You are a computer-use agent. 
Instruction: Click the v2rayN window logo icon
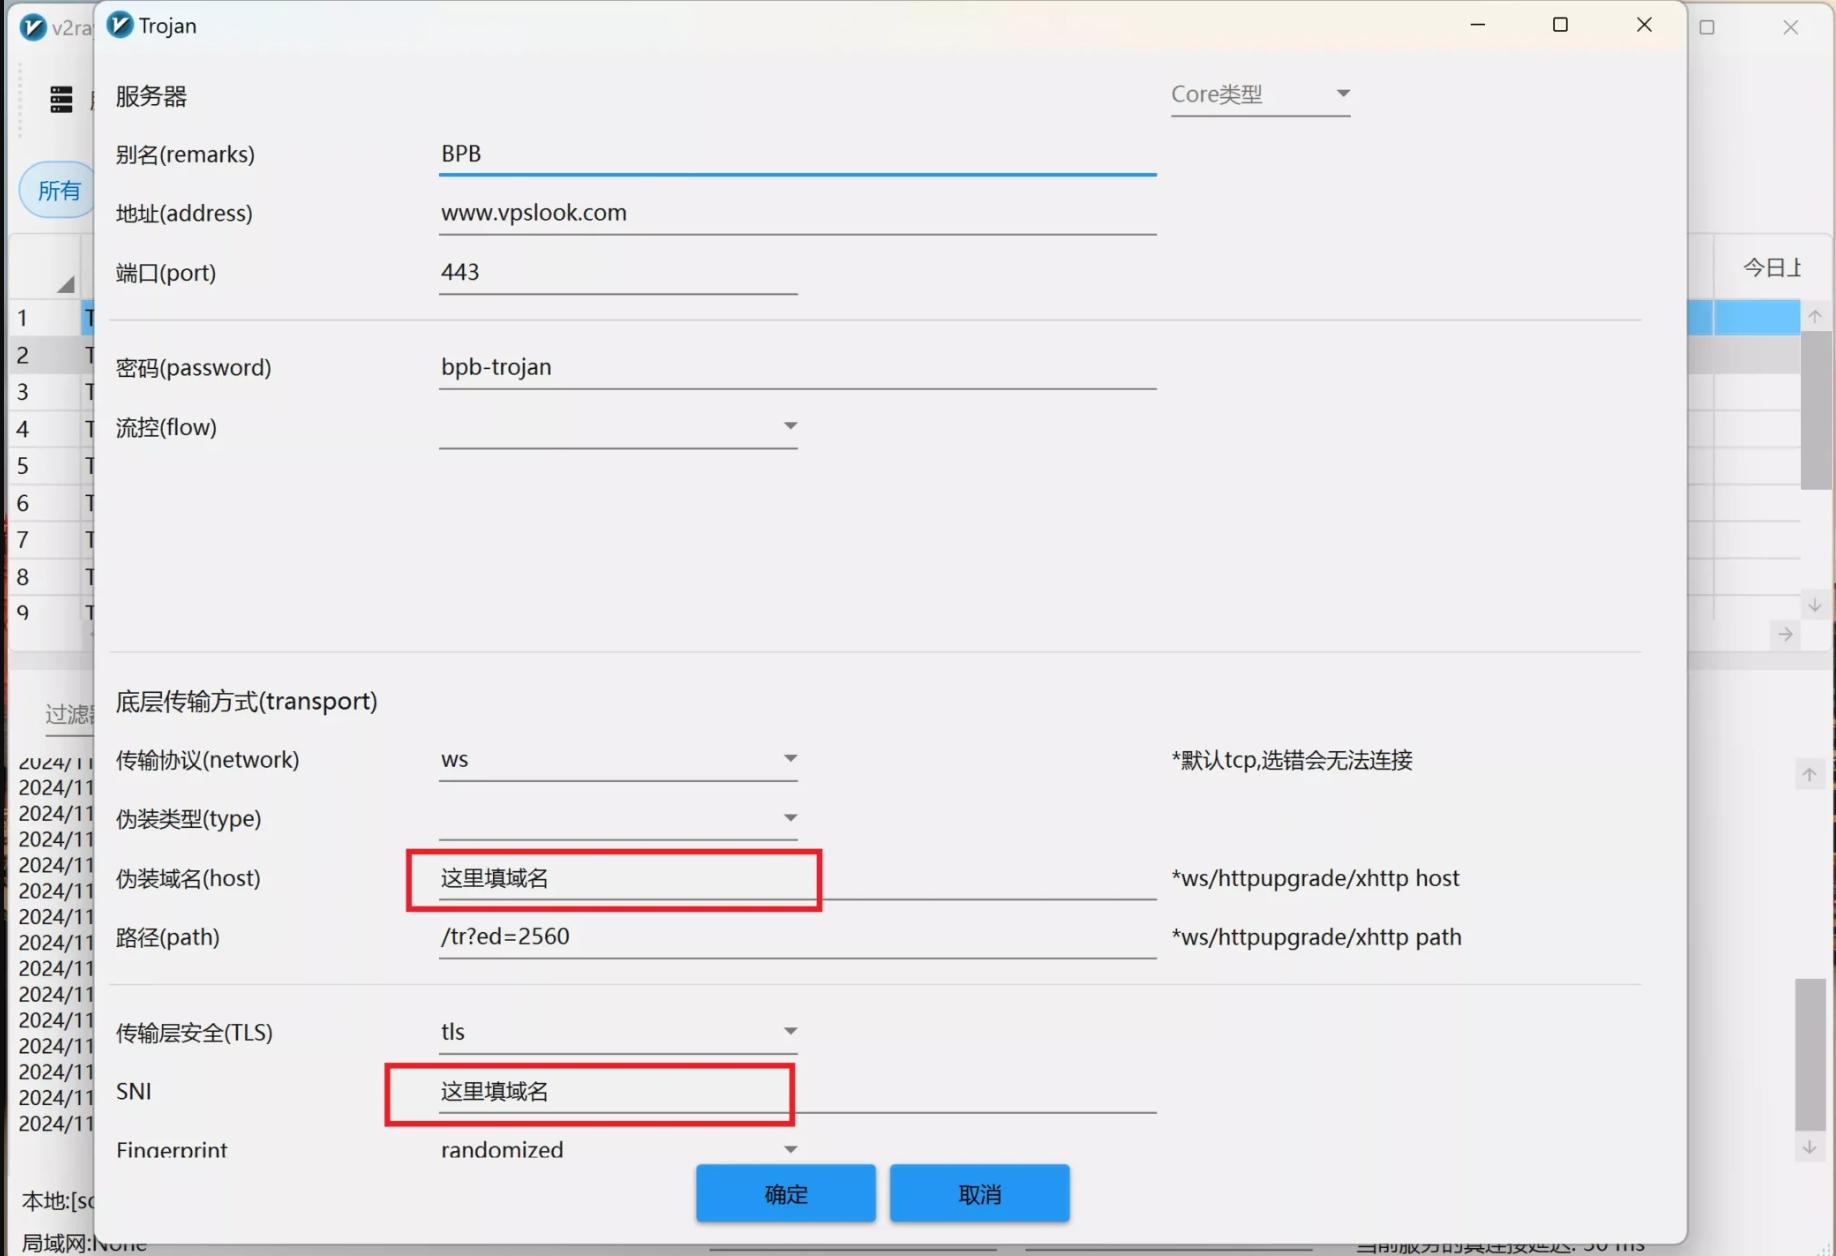[x=33, y=27]
